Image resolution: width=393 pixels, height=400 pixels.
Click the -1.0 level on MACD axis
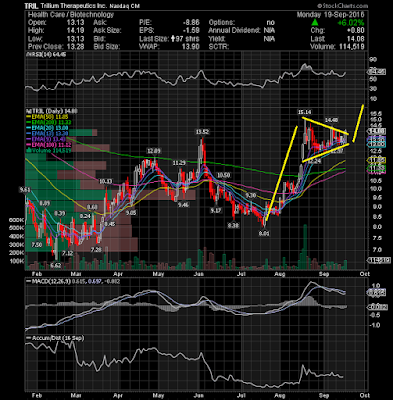coord(376,325)
